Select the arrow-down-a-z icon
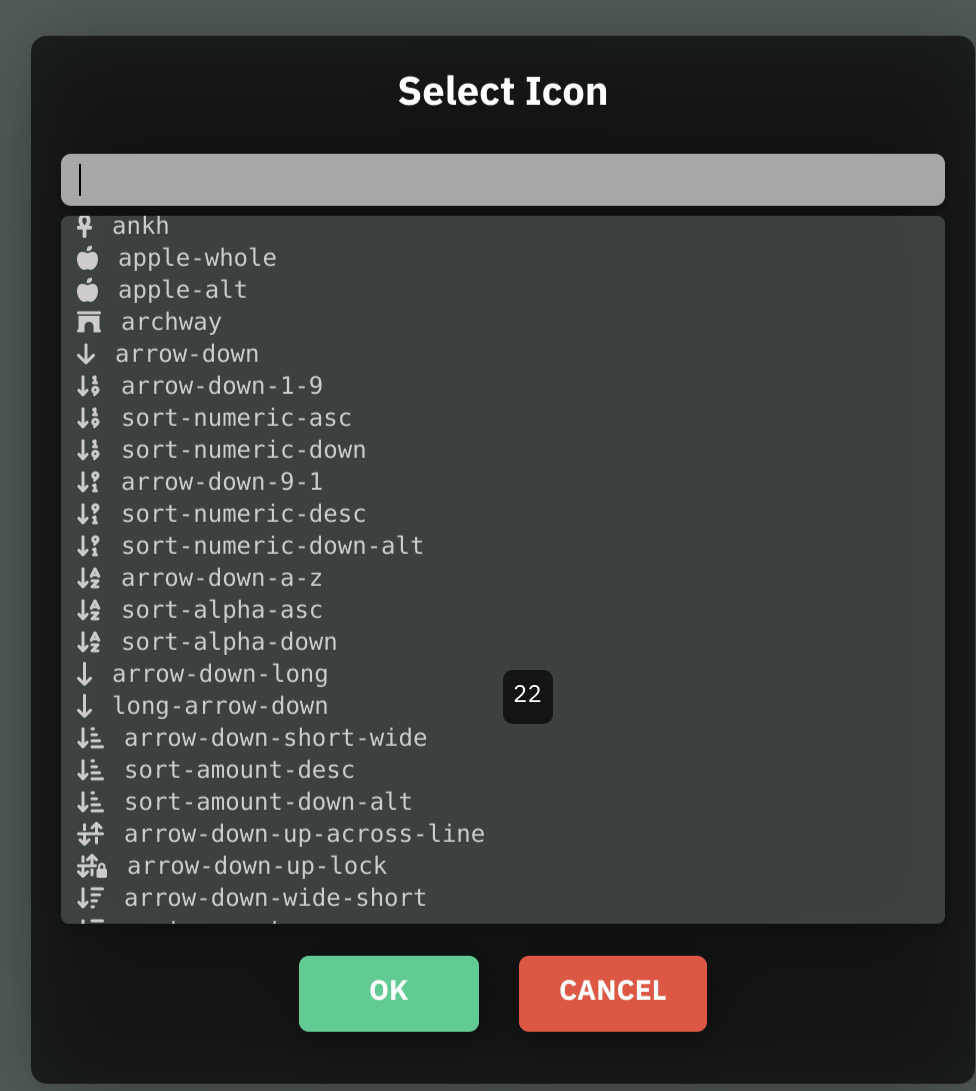This screenshot has width=976, height=1091. coord(199,578)
